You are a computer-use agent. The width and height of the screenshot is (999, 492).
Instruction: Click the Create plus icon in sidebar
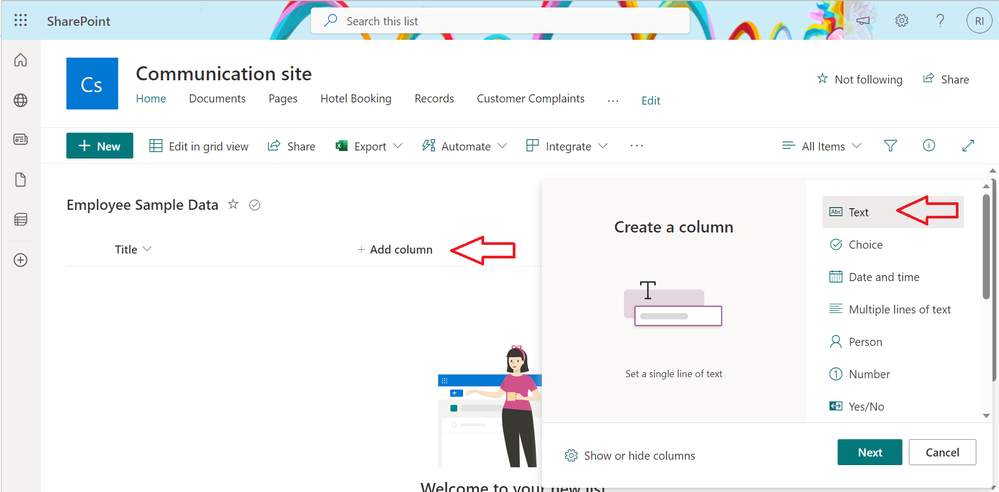coord(20,260)
